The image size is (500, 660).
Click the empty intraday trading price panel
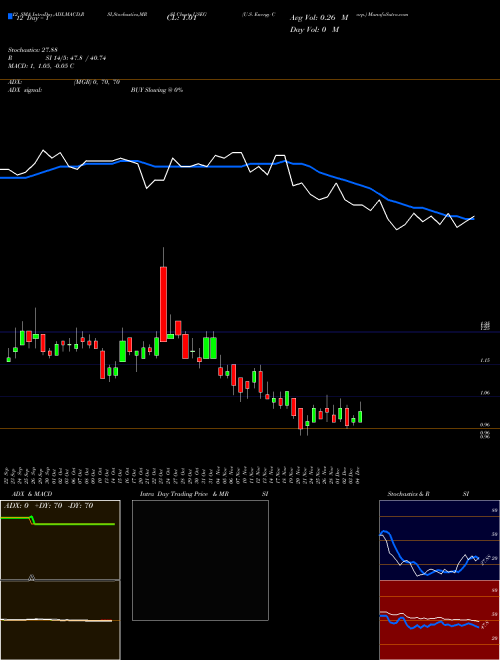click(x=200, y=560)
